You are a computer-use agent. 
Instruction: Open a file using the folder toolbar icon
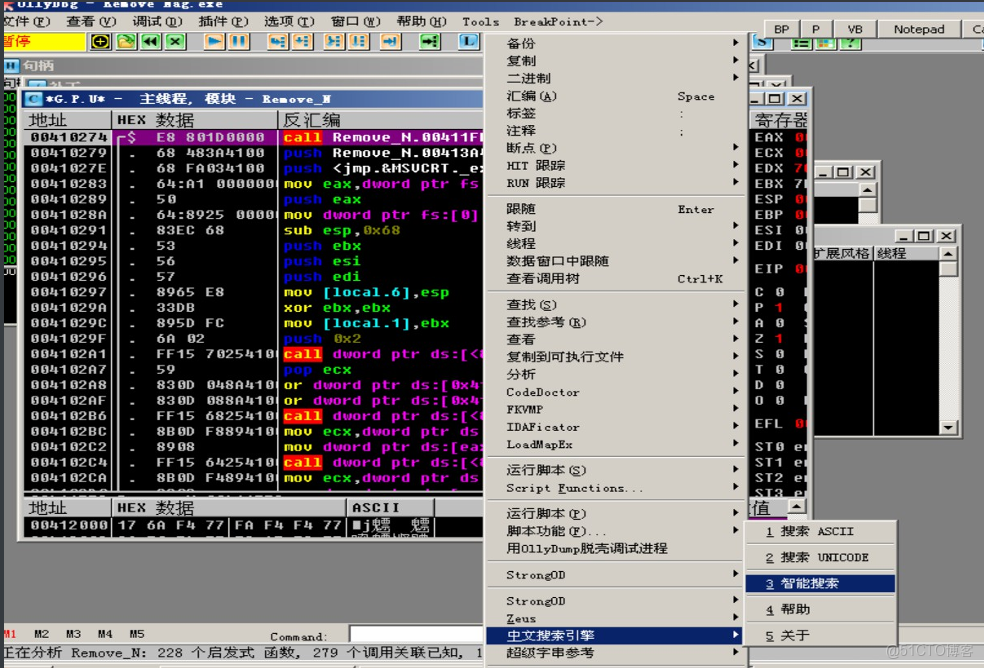click(x=125, y=41)
